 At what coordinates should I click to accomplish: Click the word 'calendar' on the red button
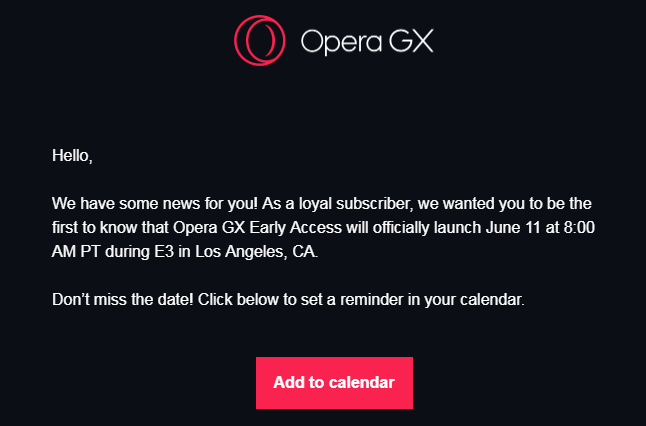click(362, 382)
